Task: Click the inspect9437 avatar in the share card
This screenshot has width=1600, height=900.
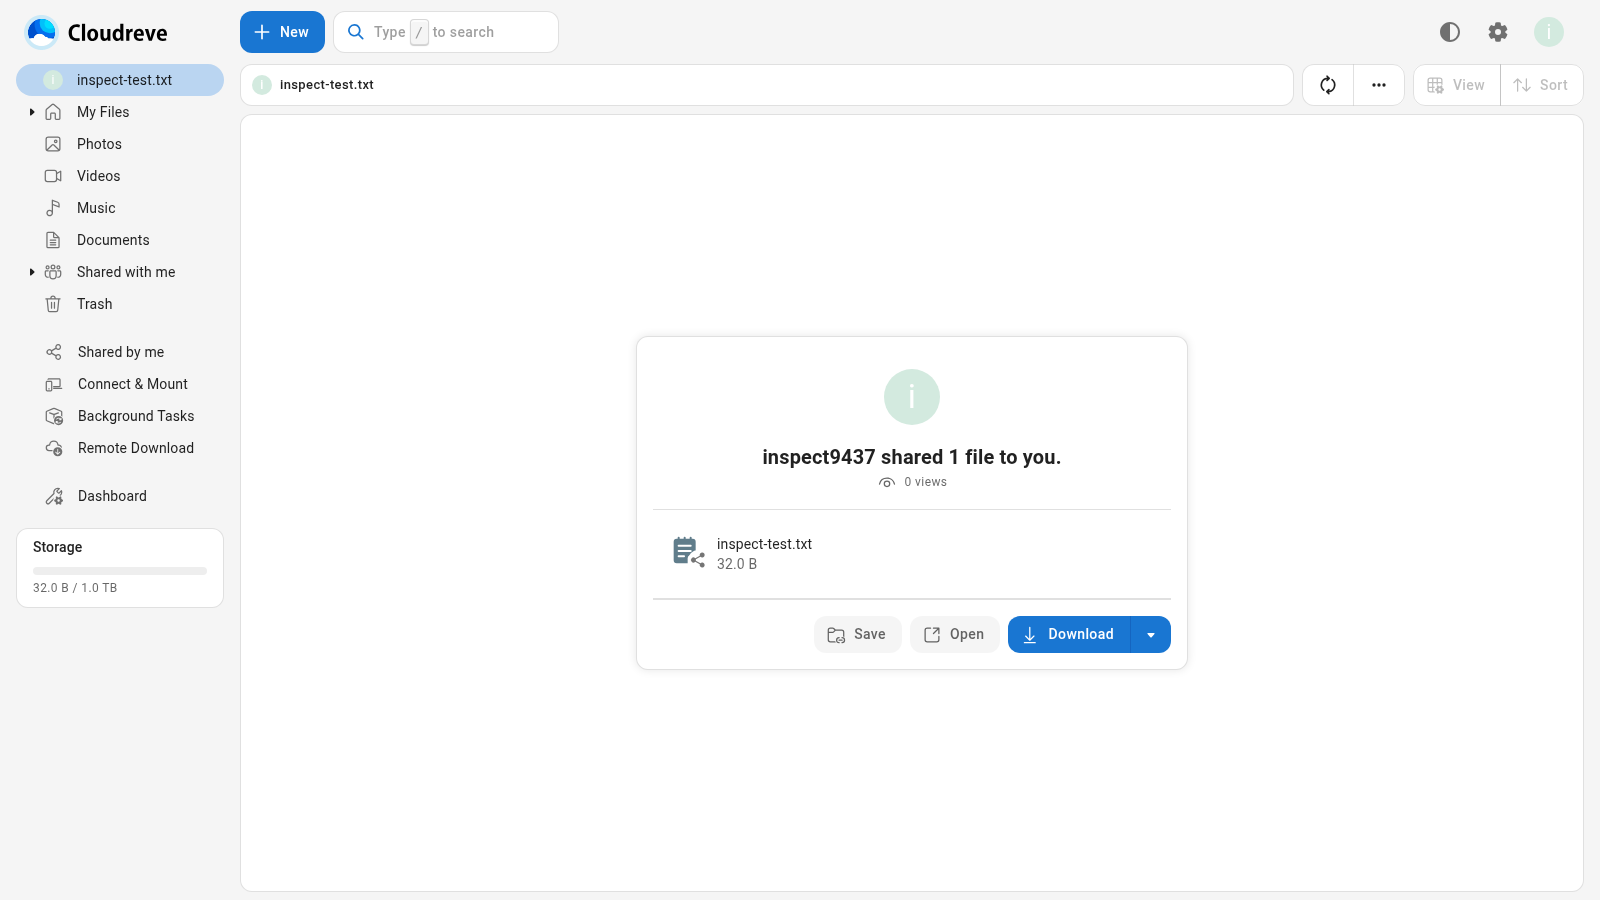Action: point(912,397)
